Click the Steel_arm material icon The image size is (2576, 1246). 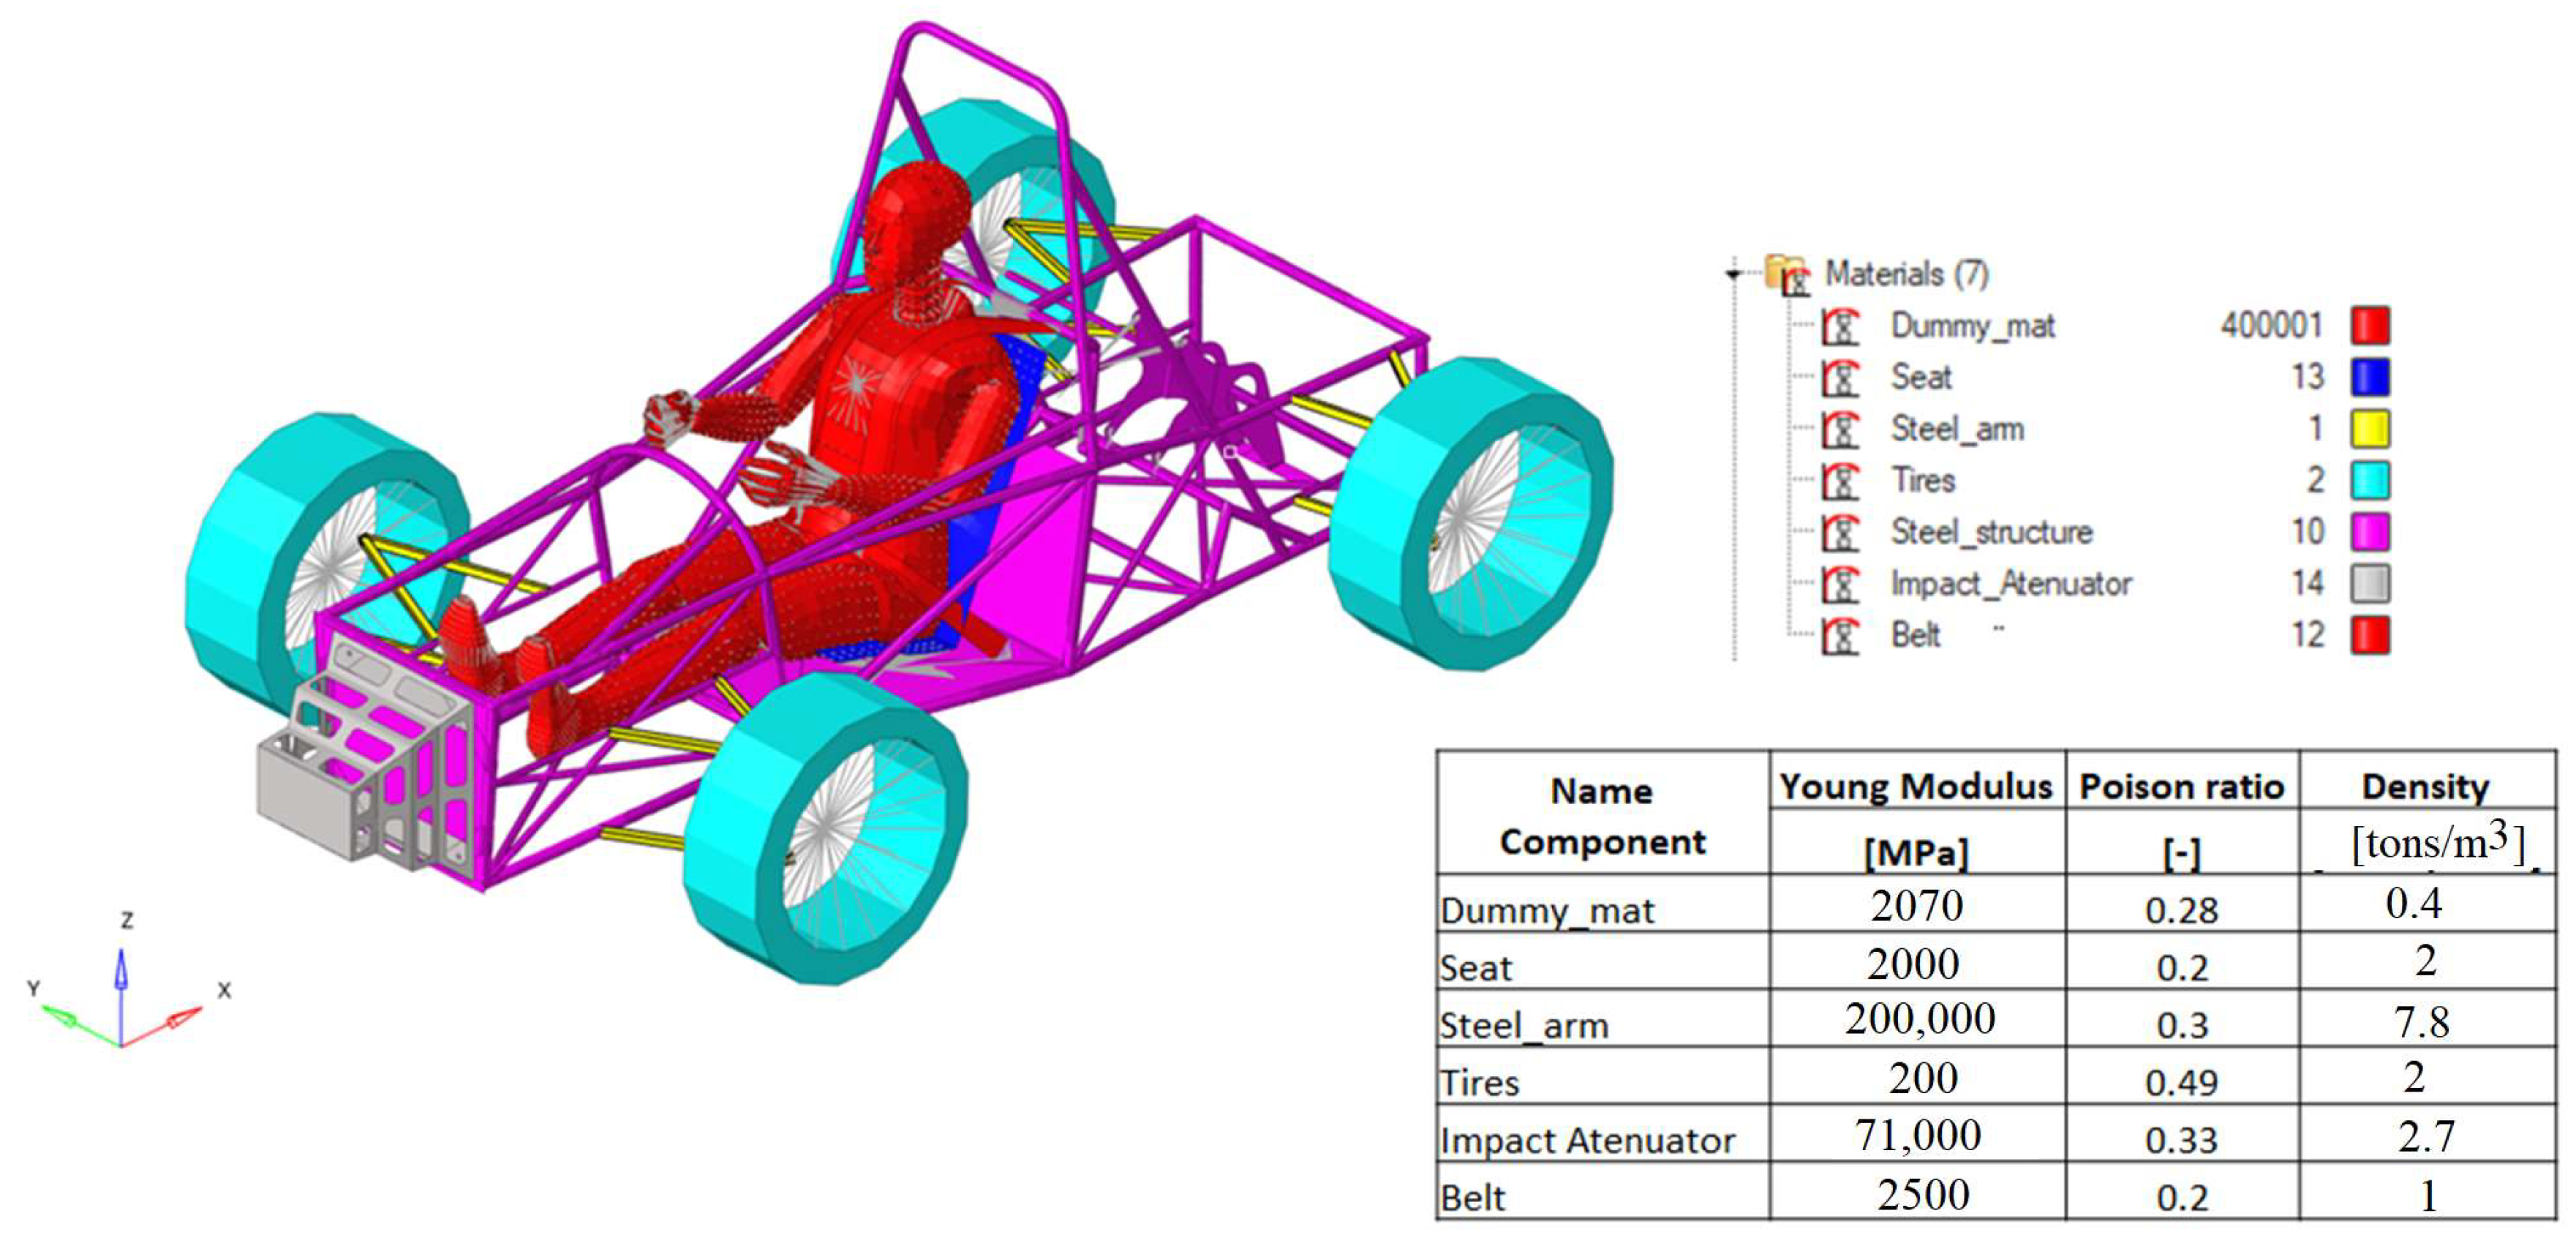point(1840,430)
